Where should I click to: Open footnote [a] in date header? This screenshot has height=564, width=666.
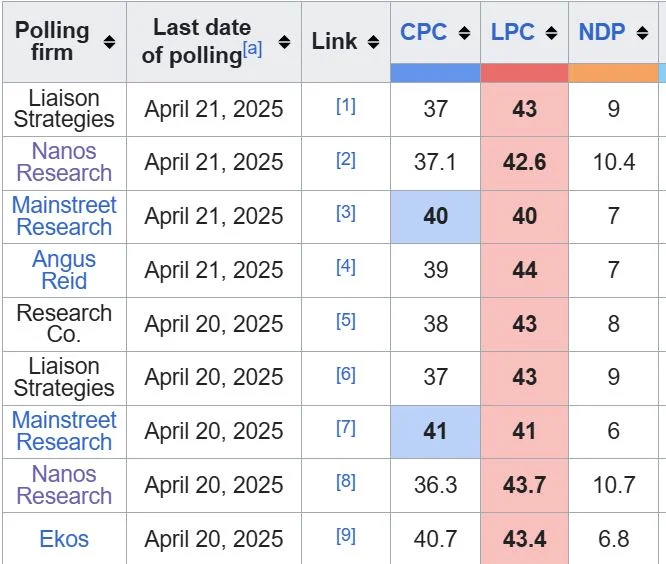pos(252,47)
